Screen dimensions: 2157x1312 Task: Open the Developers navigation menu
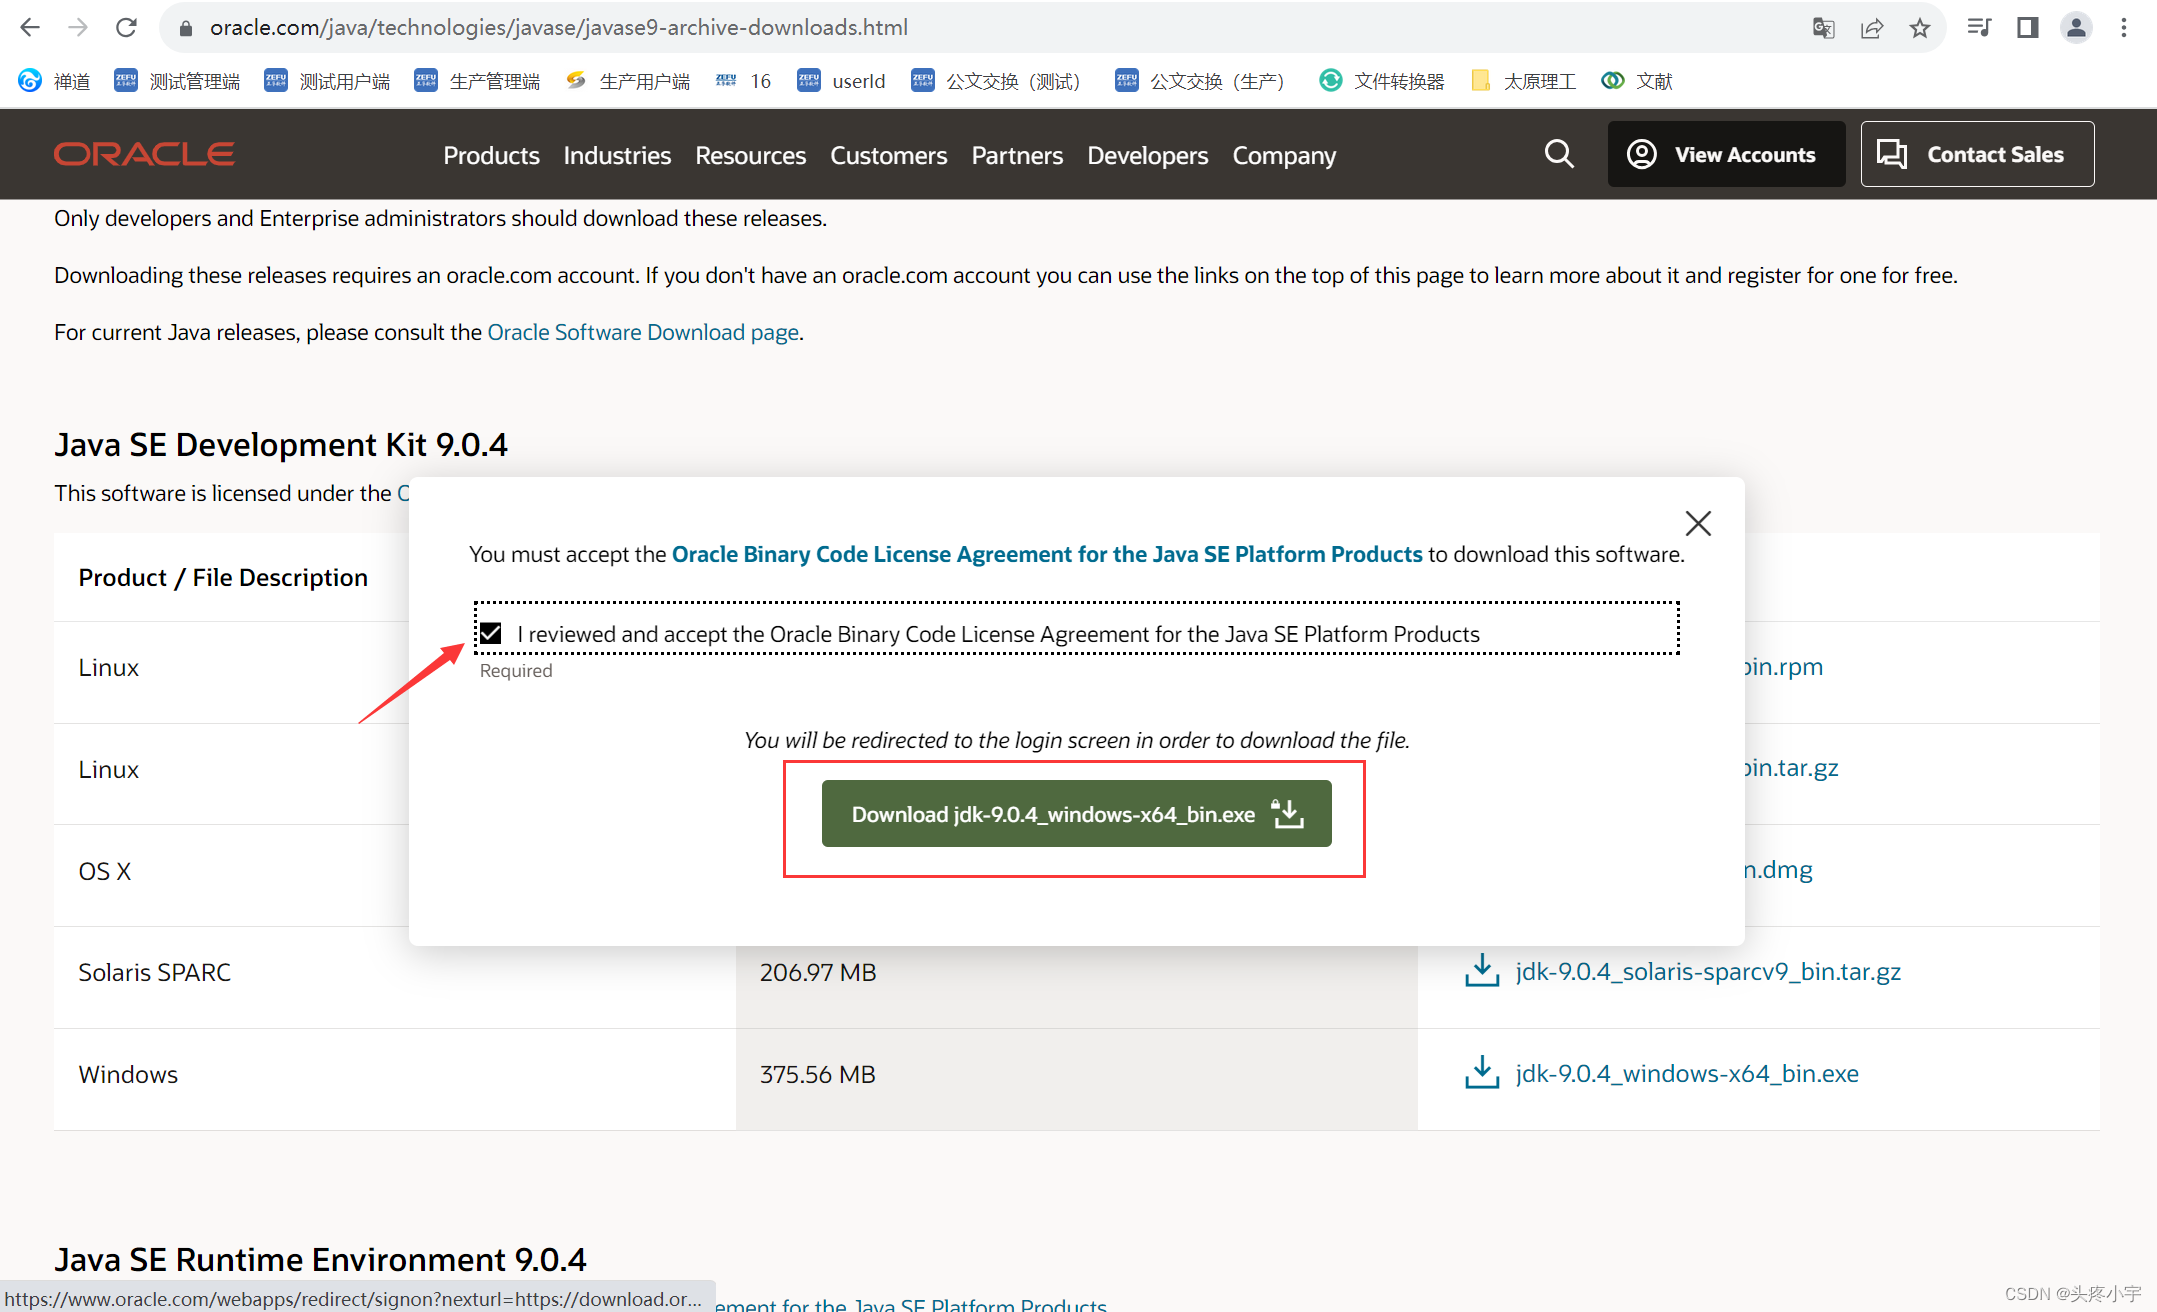tap(1147, 155)
